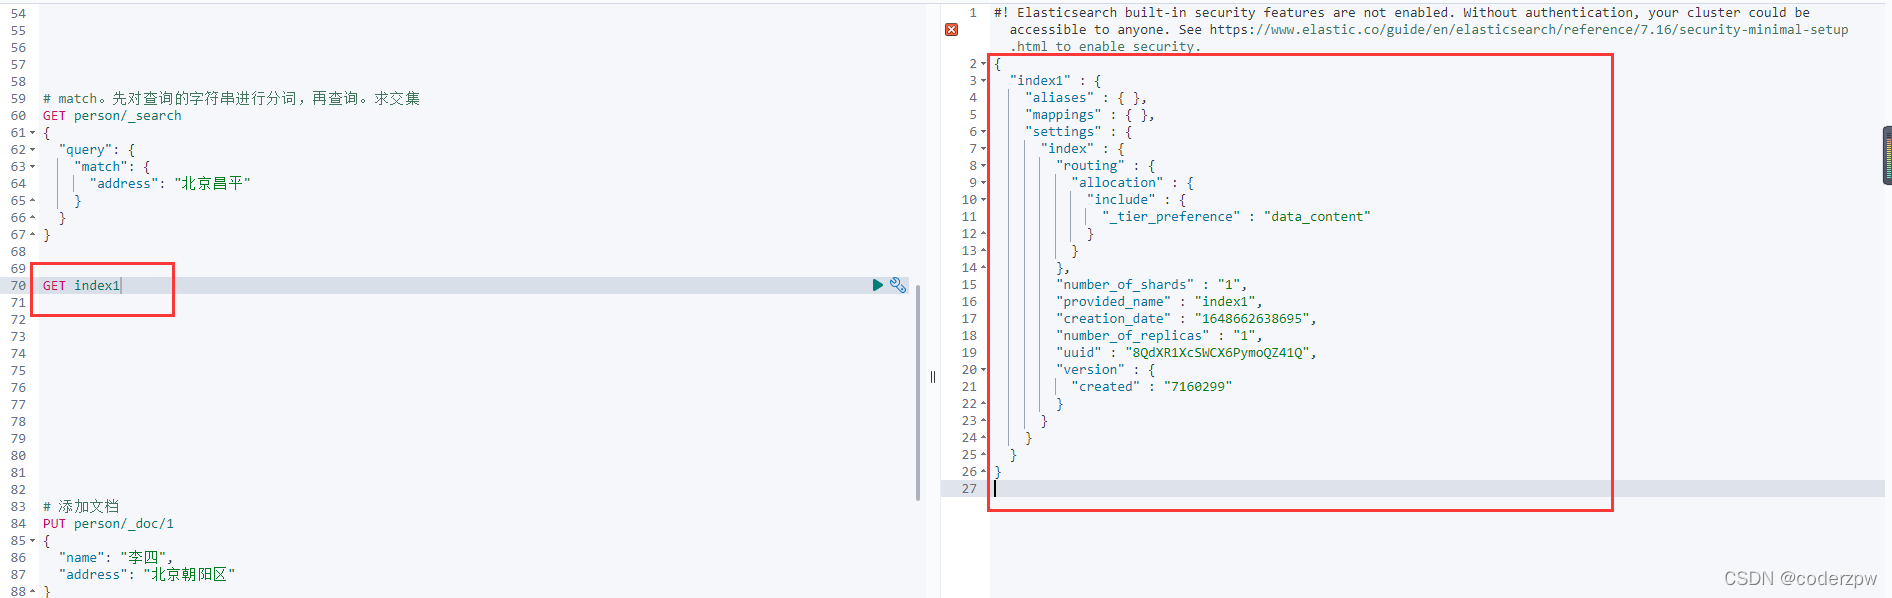The height and width of the screenshot is (598, 1892).
Task: Click the fold arrow at line 67 closing brace
Action: (32, 235)
